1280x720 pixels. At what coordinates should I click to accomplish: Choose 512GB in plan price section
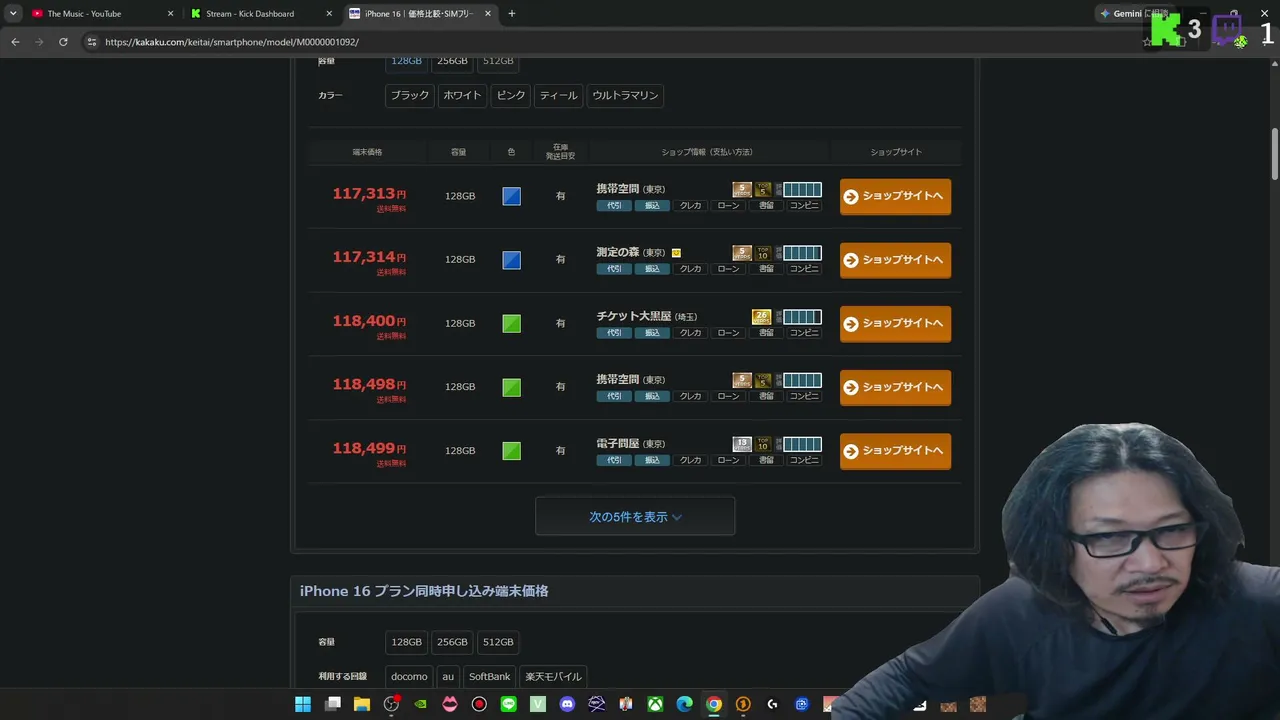point(498,642)
